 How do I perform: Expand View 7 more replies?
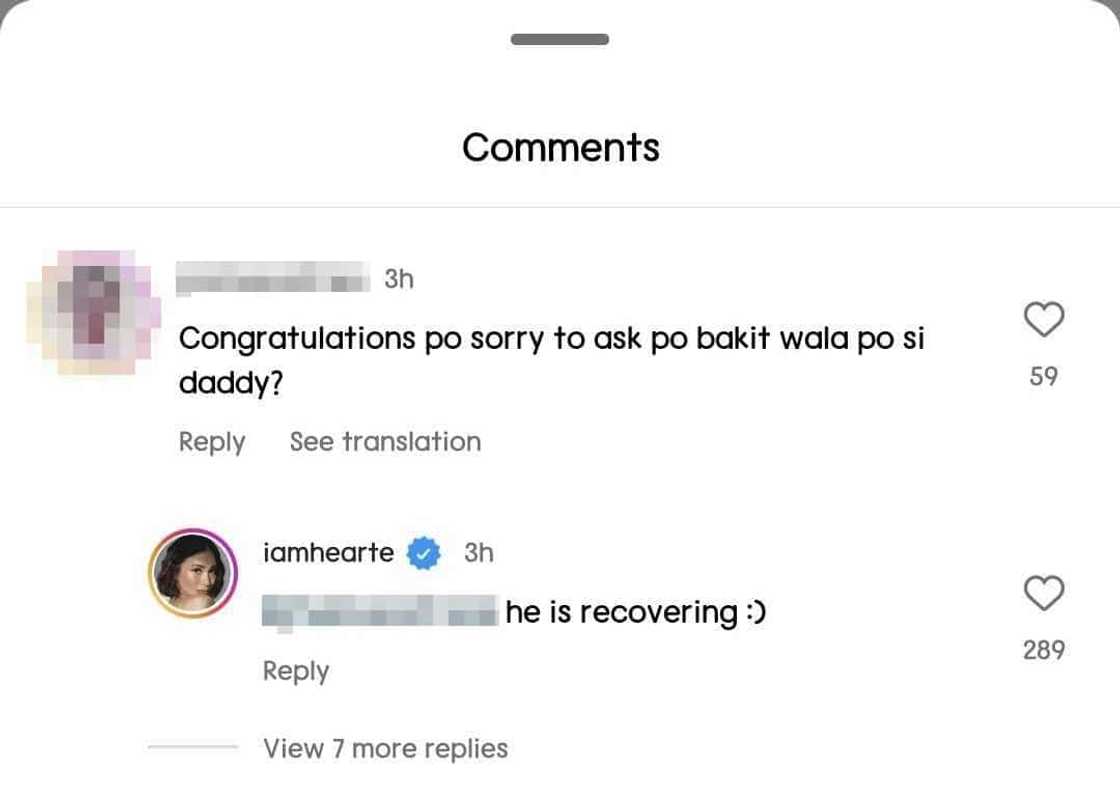385,748
